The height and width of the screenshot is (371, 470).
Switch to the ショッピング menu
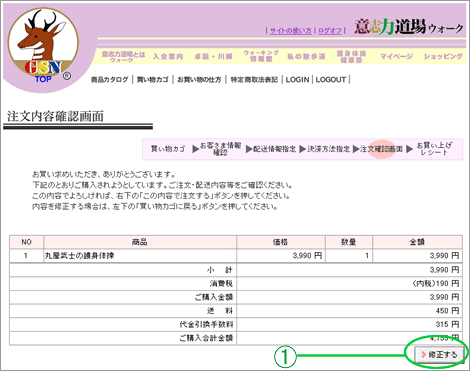point(443,57)
